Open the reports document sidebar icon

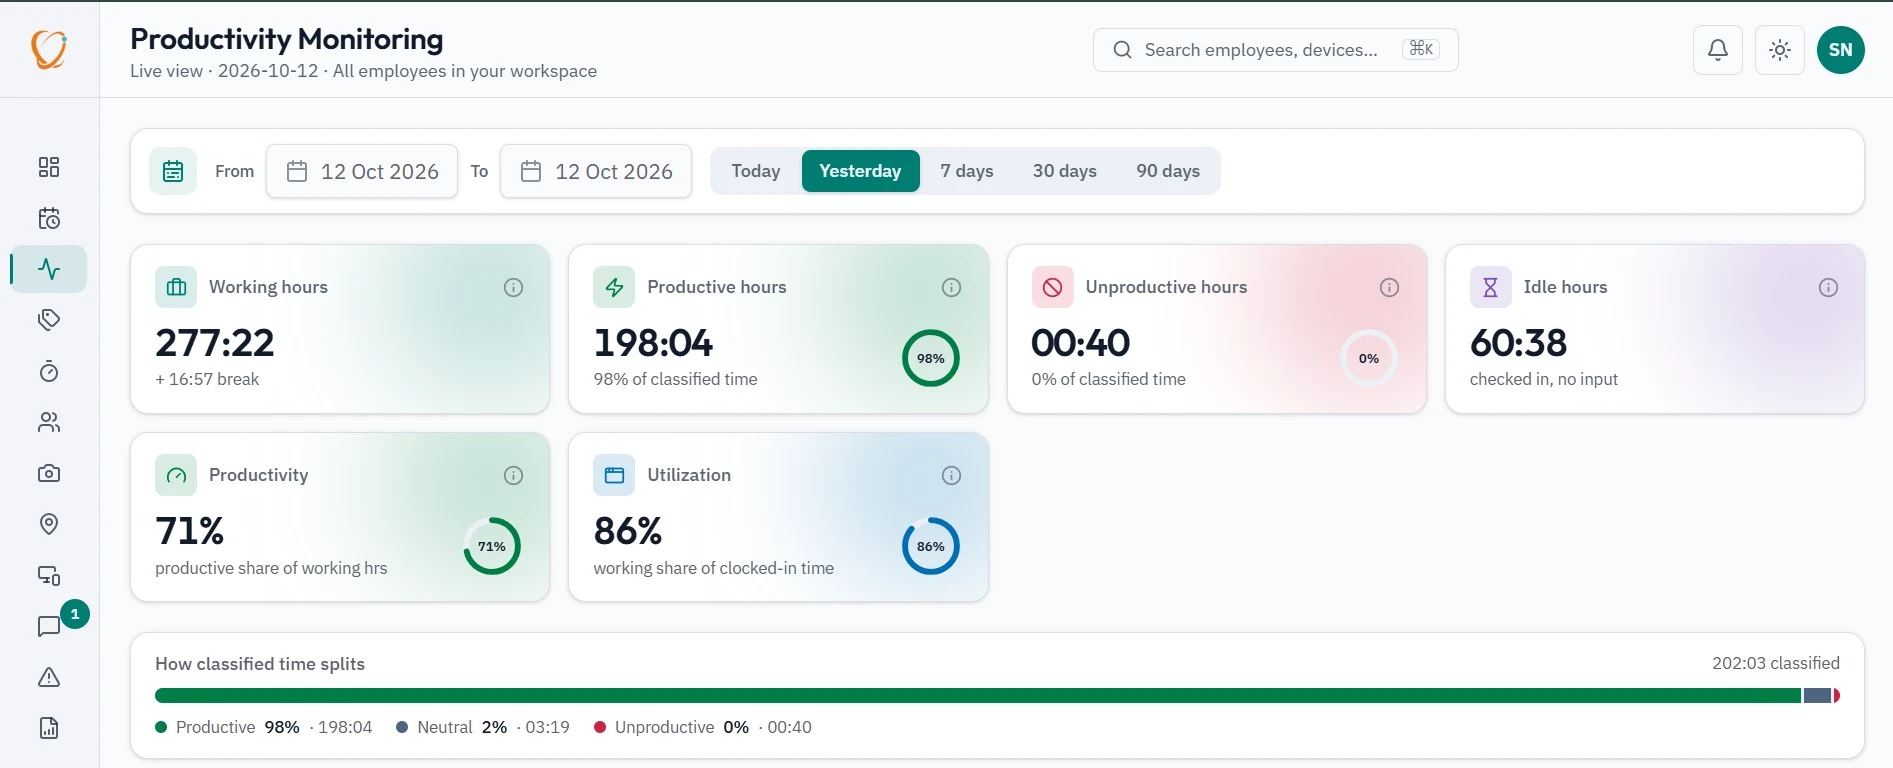tap(49, 728)
